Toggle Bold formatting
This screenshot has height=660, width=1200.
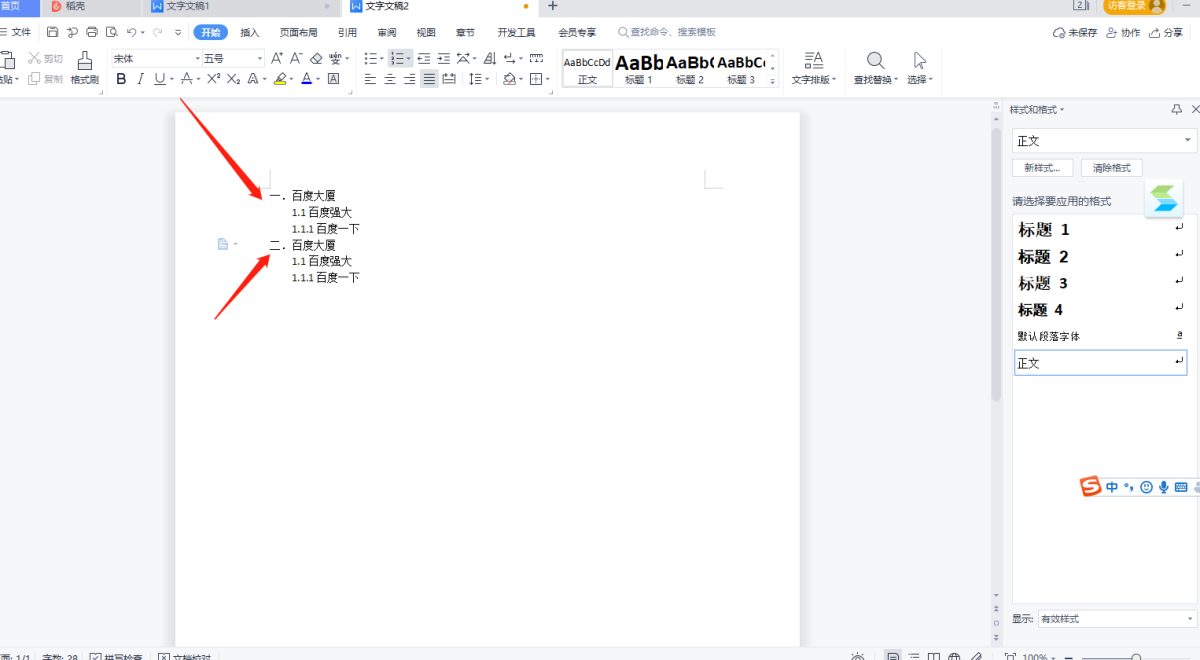pos(121,79)
